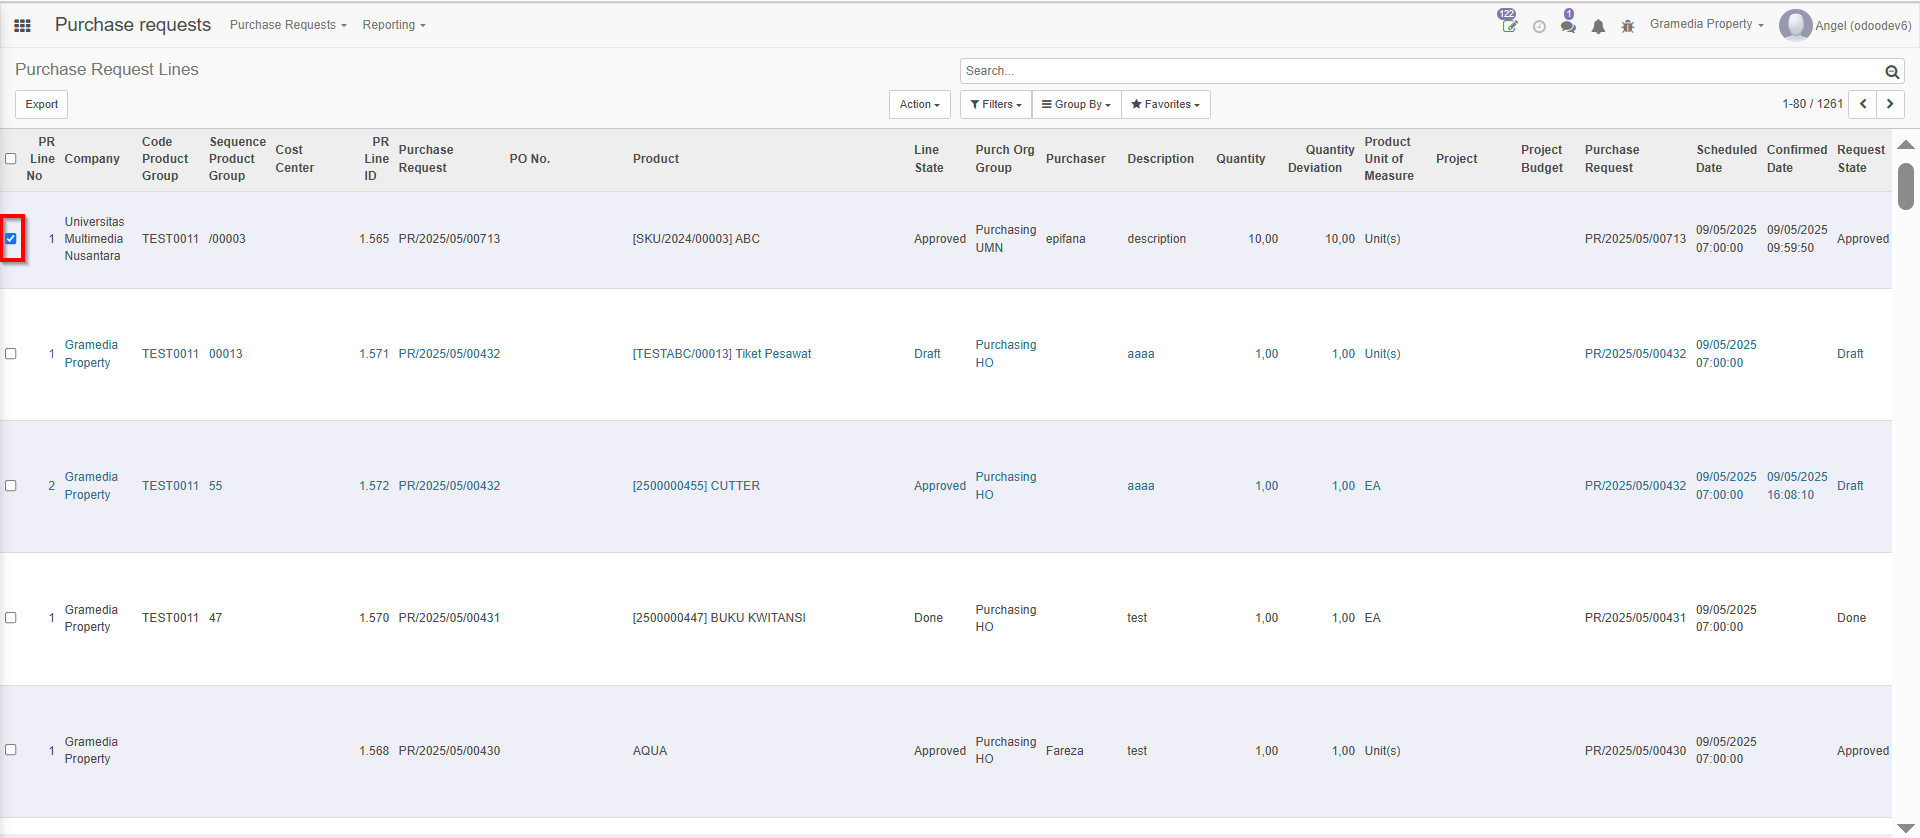The width and height of the screenshot is (1920, 838).
Task: Sort by the Quantity column header
Action: point(1241,159)
